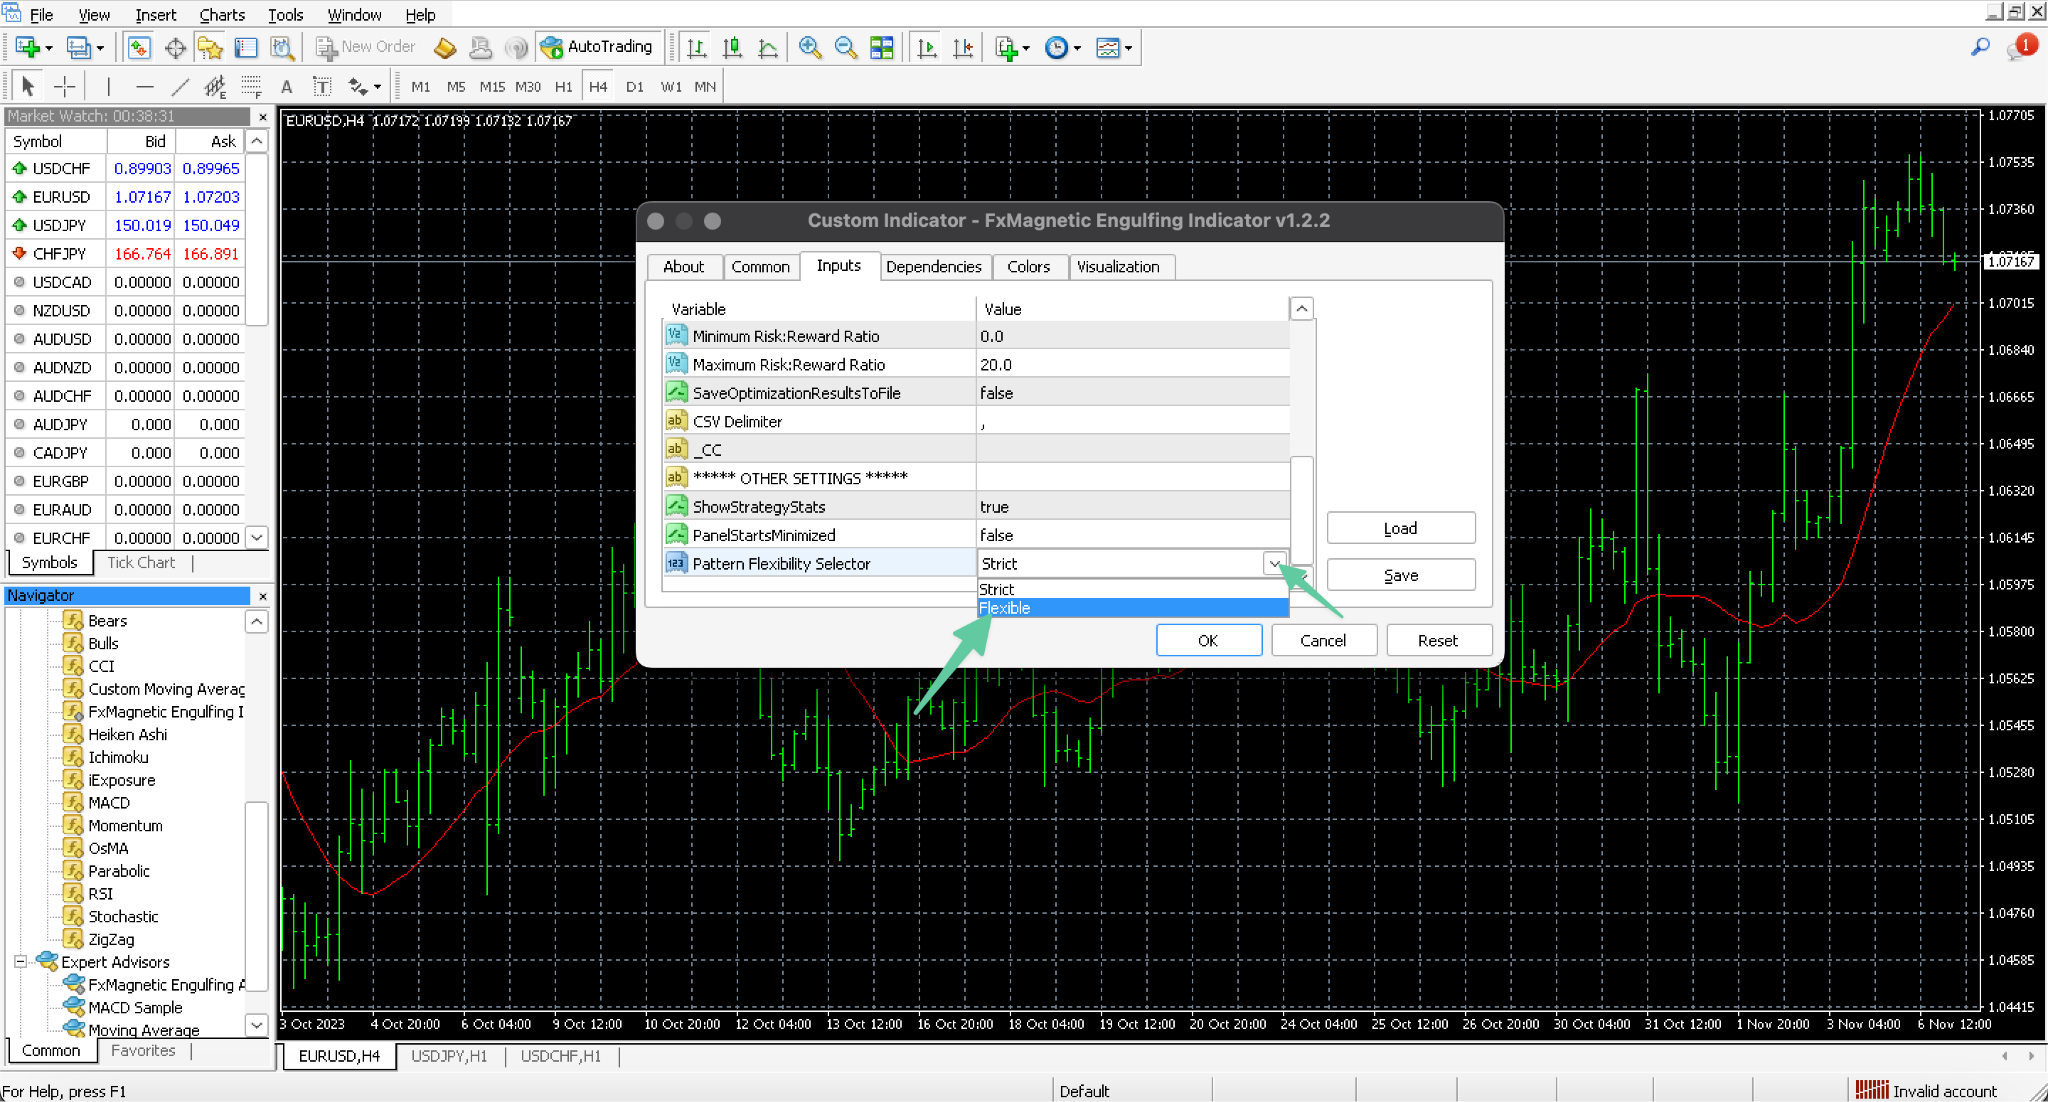Click Cancel in the indicator dialog
This screenshot has height=1102, width=2048.
(1323, 640)
